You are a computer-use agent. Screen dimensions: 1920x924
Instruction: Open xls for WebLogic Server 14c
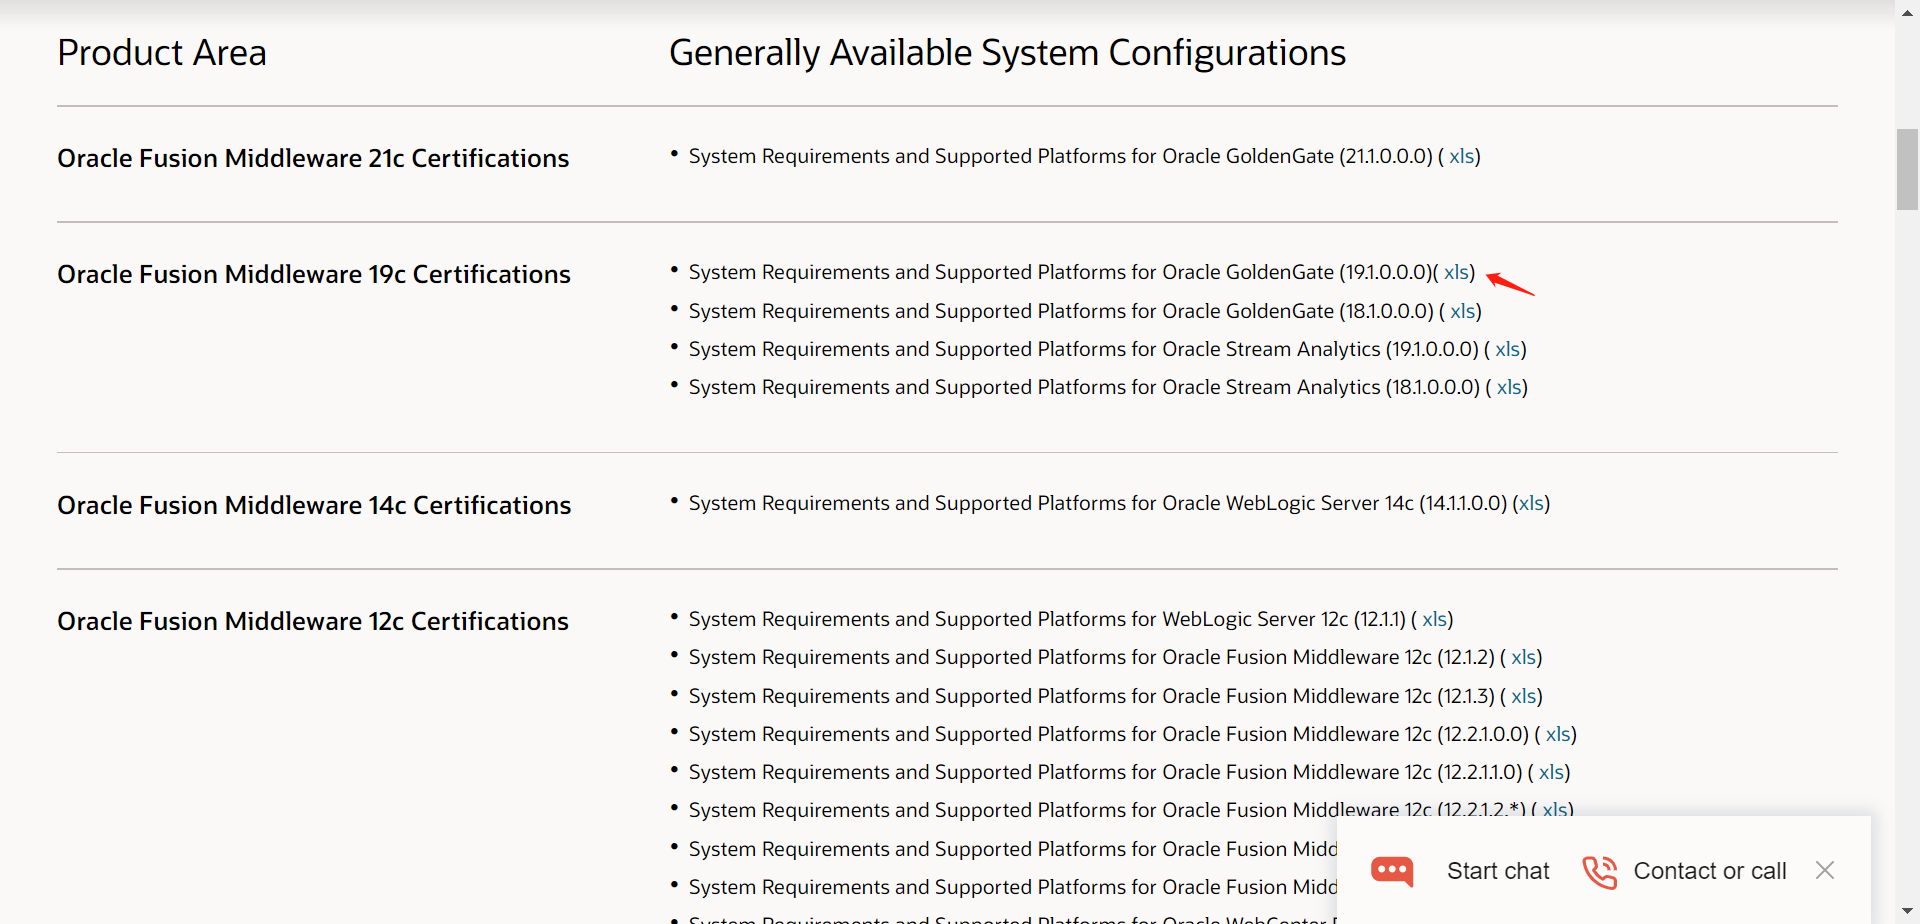pyautogui.click(x=1531, y=504)
